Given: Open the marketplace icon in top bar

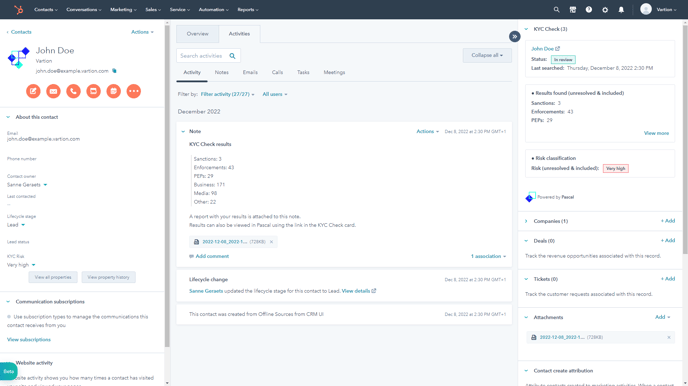Looking at the screenshot, I should pyautogui.click(x=573, y=10).
